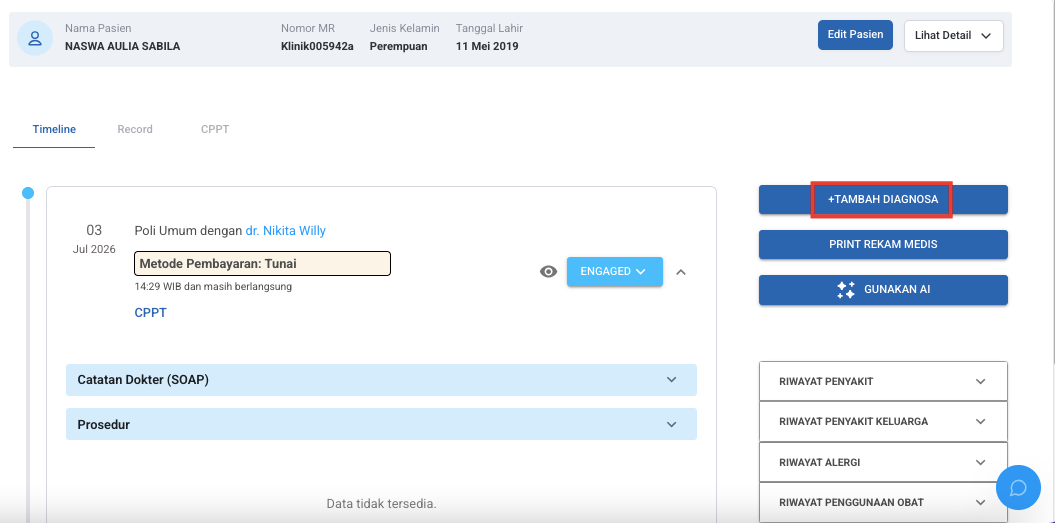Viewport: 1055px width, 523px height.
Task: Click Data tidak tersedia message
Action: (381, 503)
